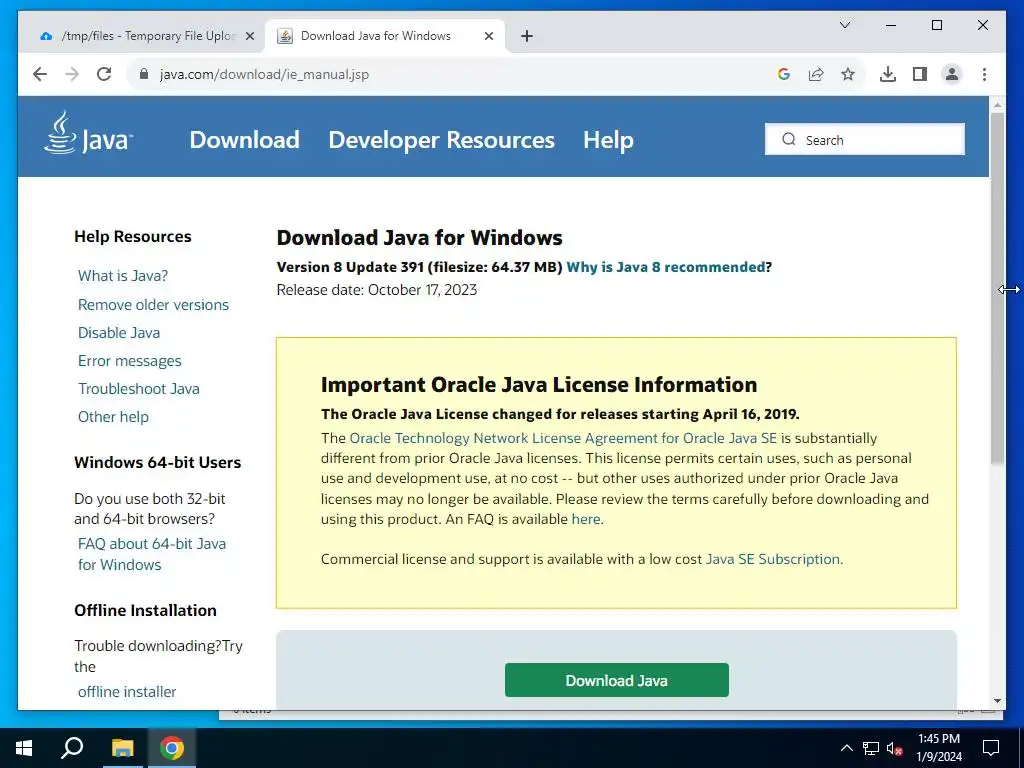Open the 'offline installer' link
The height and width of the screenshot is (768, 1024).
point(127,692)
